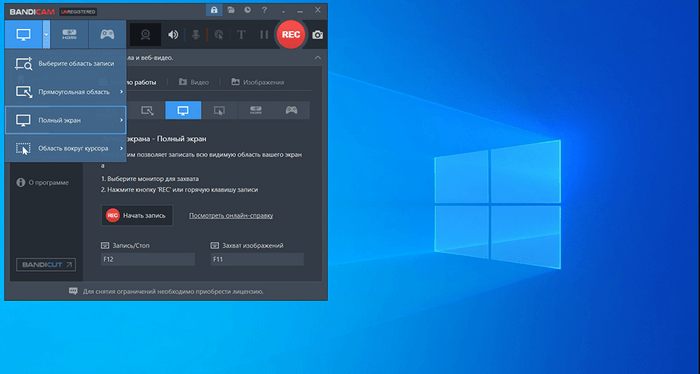Click the info icon beside 'О программе'
The width and height of the screenshot is (700, 374).
[x=21, y=183]
